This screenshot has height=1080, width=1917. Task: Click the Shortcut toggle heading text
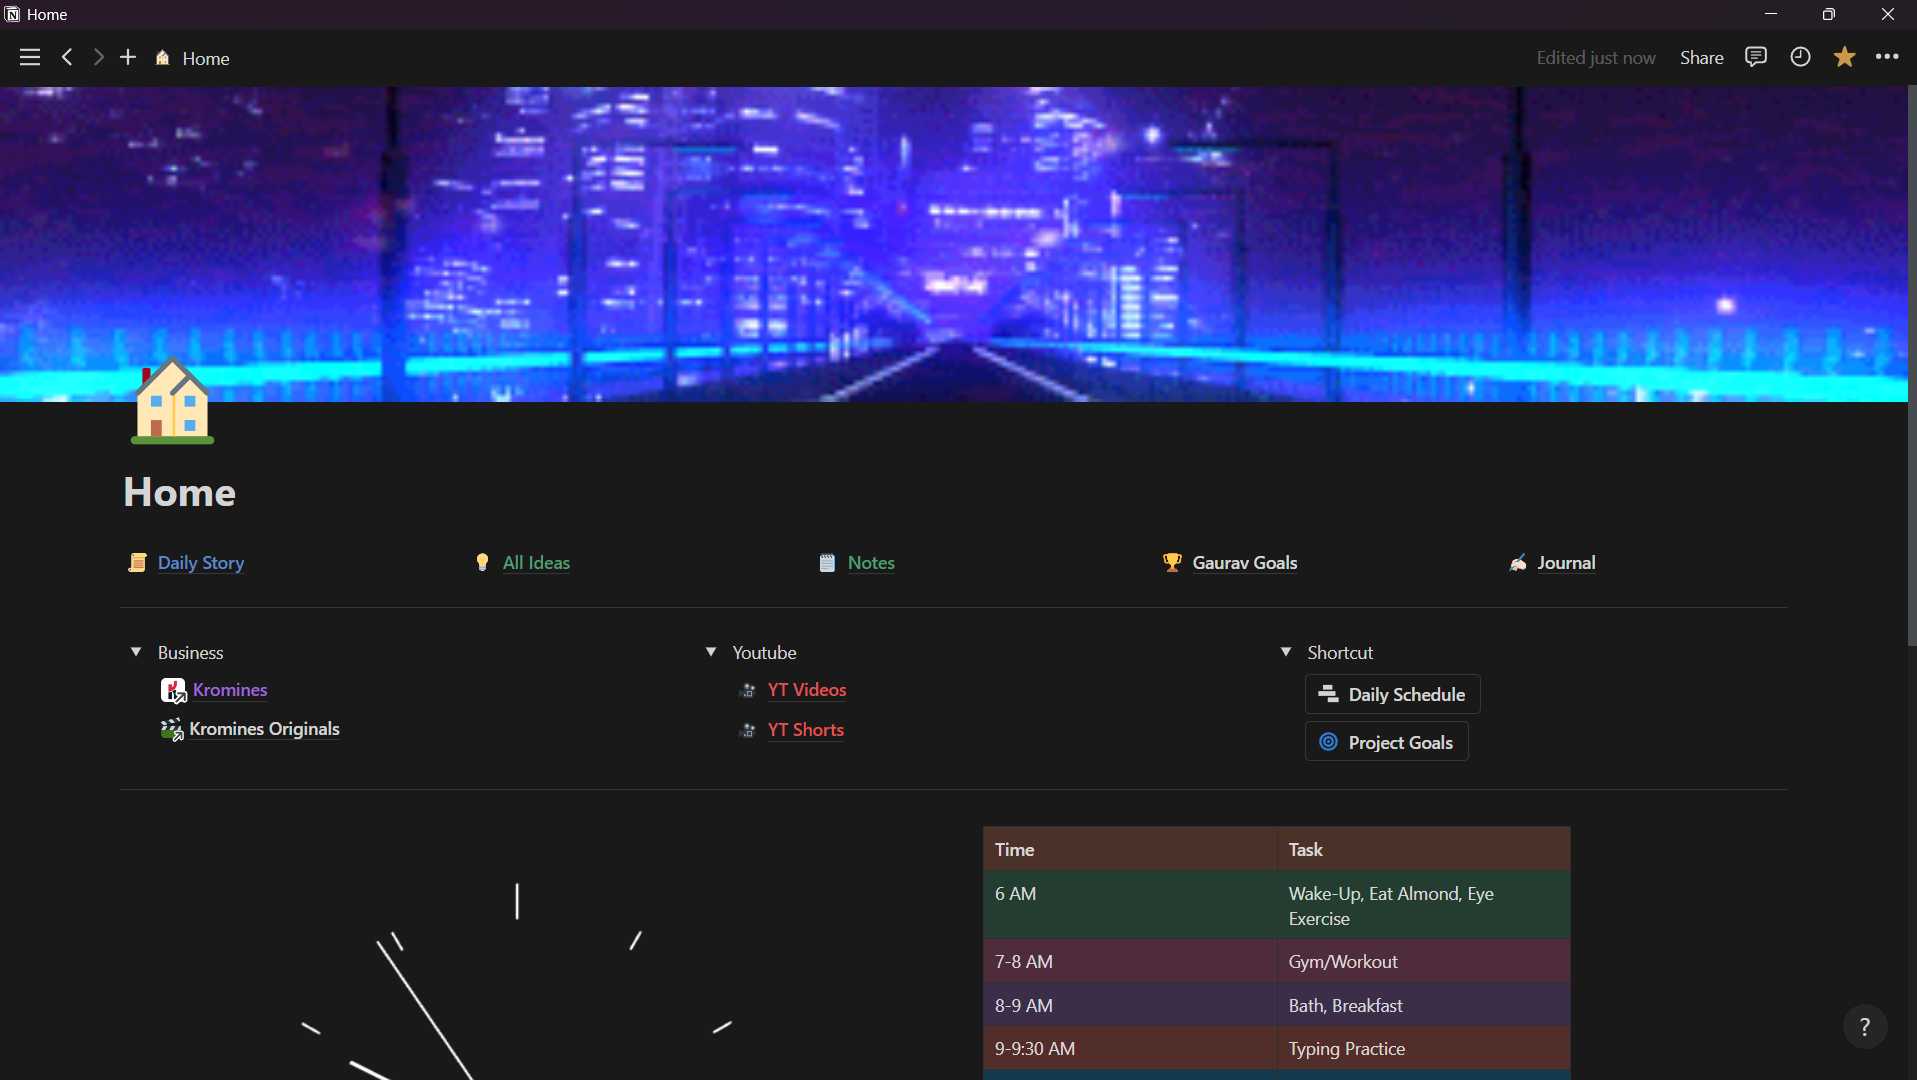click(x=1340, y=653)
